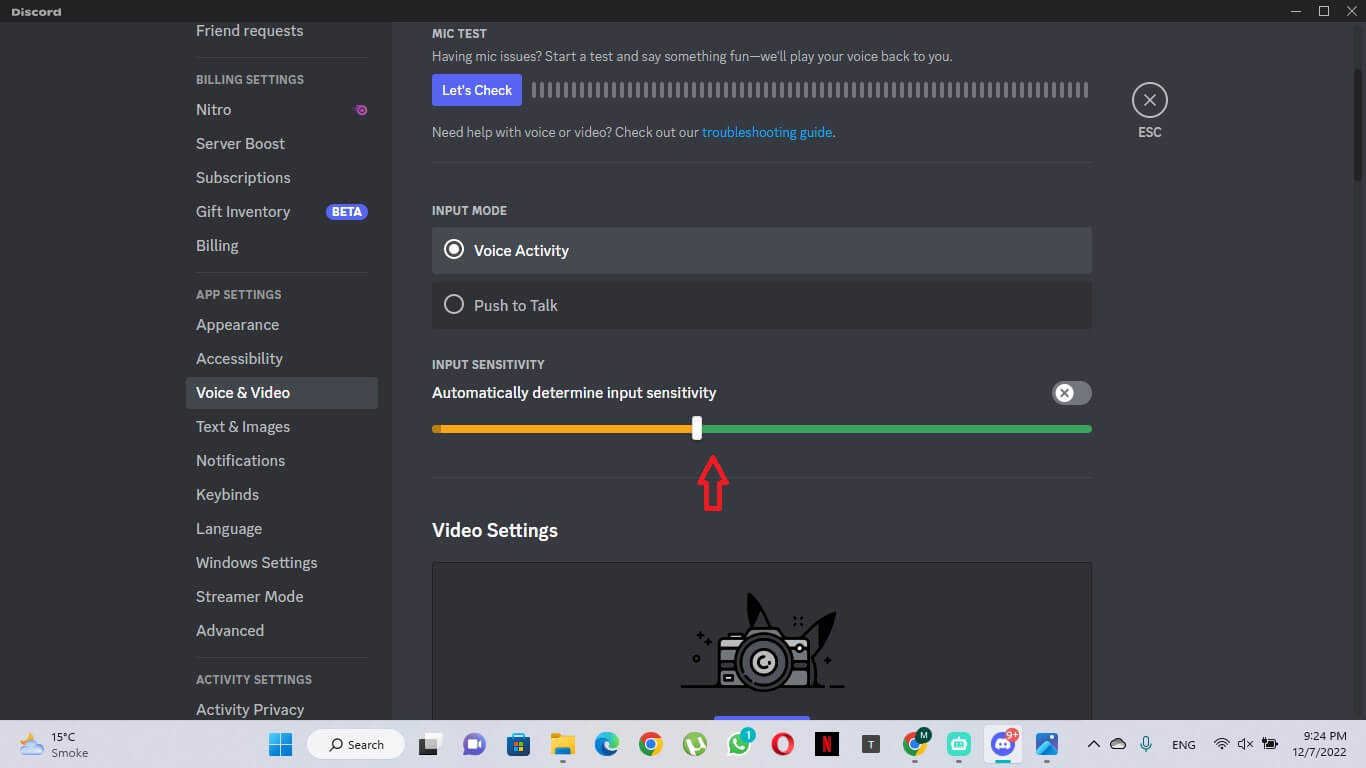The image size is (1366, 768).
Task: Select Voice & Video in sidebar
Action: coord(281,393)
